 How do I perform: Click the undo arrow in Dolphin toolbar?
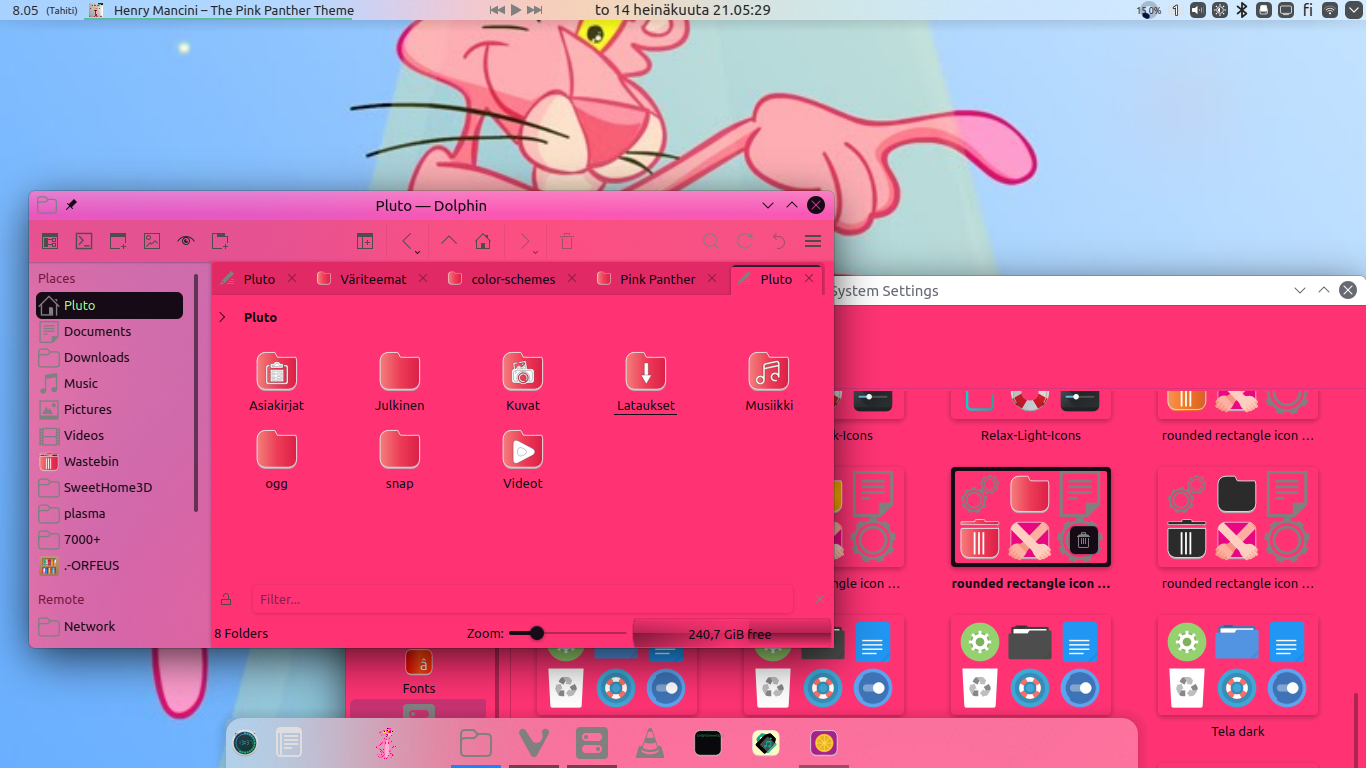tap(779, 241)
